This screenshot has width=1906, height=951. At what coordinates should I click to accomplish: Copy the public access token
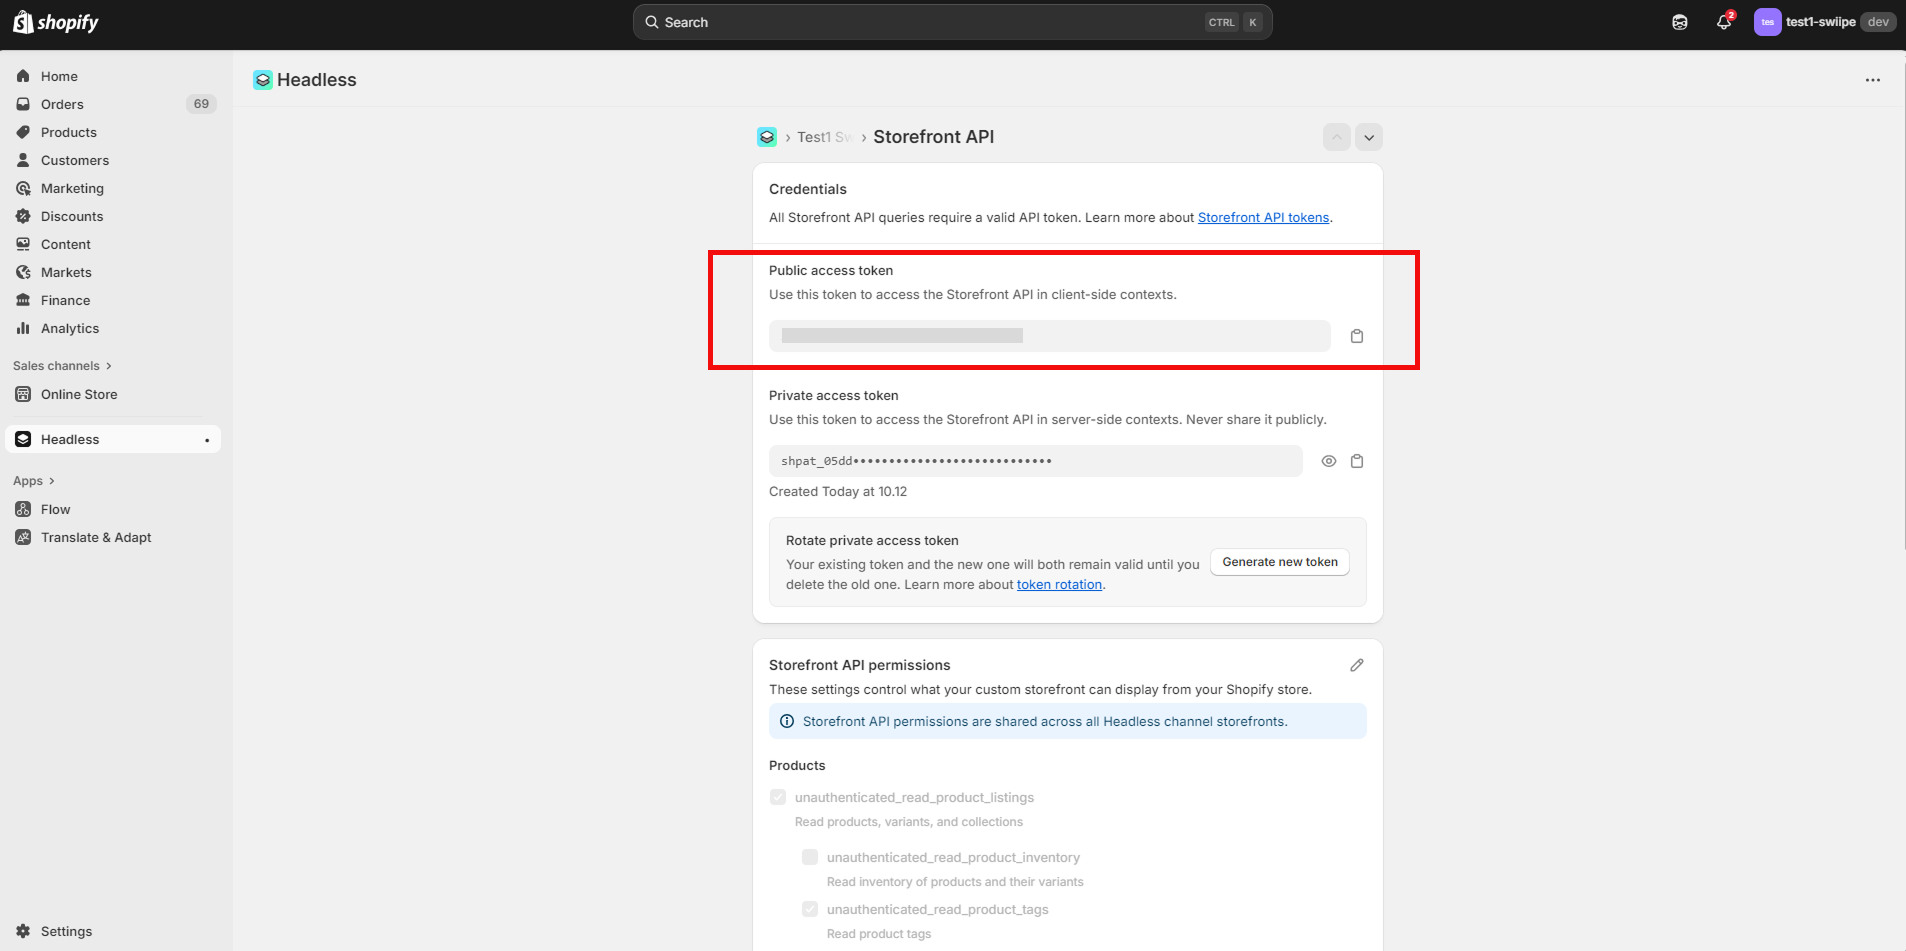tap(1357, 336)
